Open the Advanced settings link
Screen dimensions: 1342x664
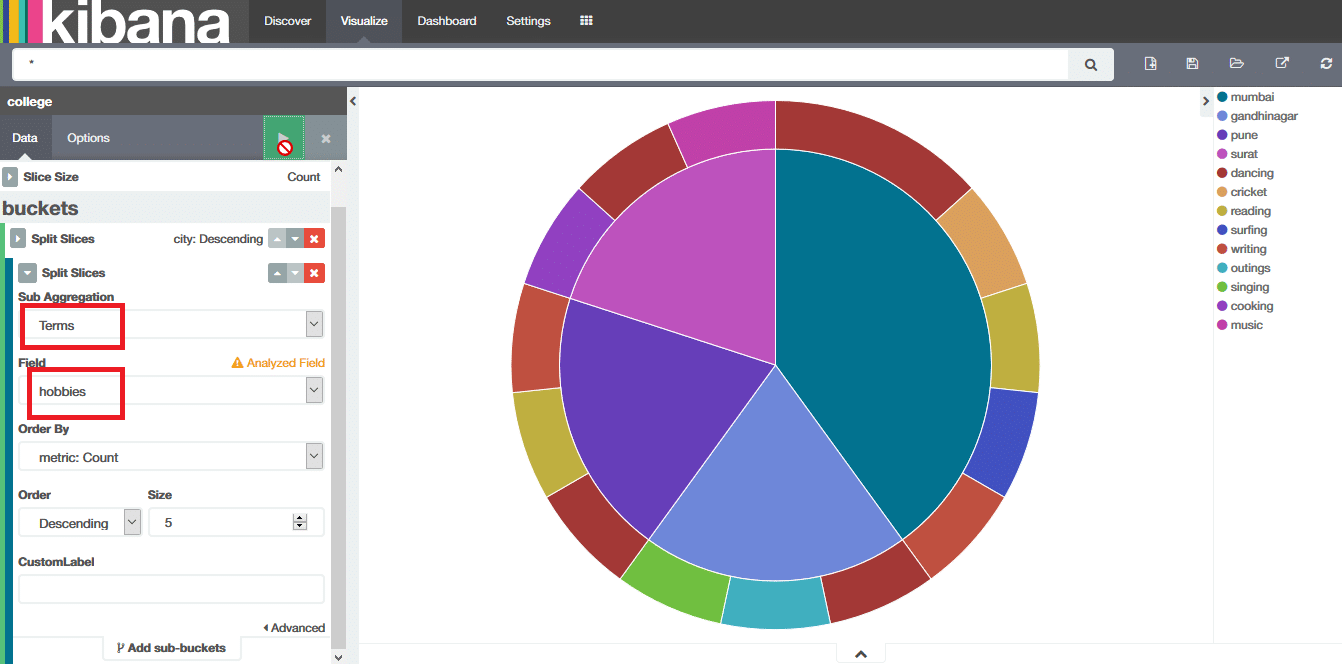tap(294, 628)
